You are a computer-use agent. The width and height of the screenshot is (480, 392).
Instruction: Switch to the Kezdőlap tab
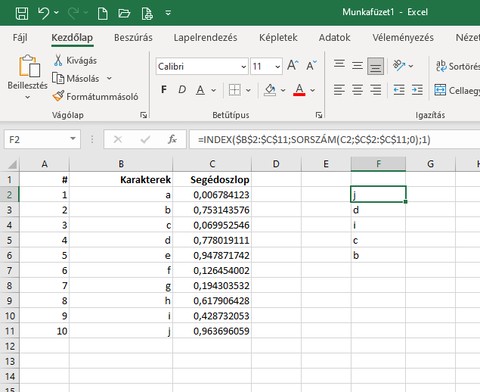point(72,37)
